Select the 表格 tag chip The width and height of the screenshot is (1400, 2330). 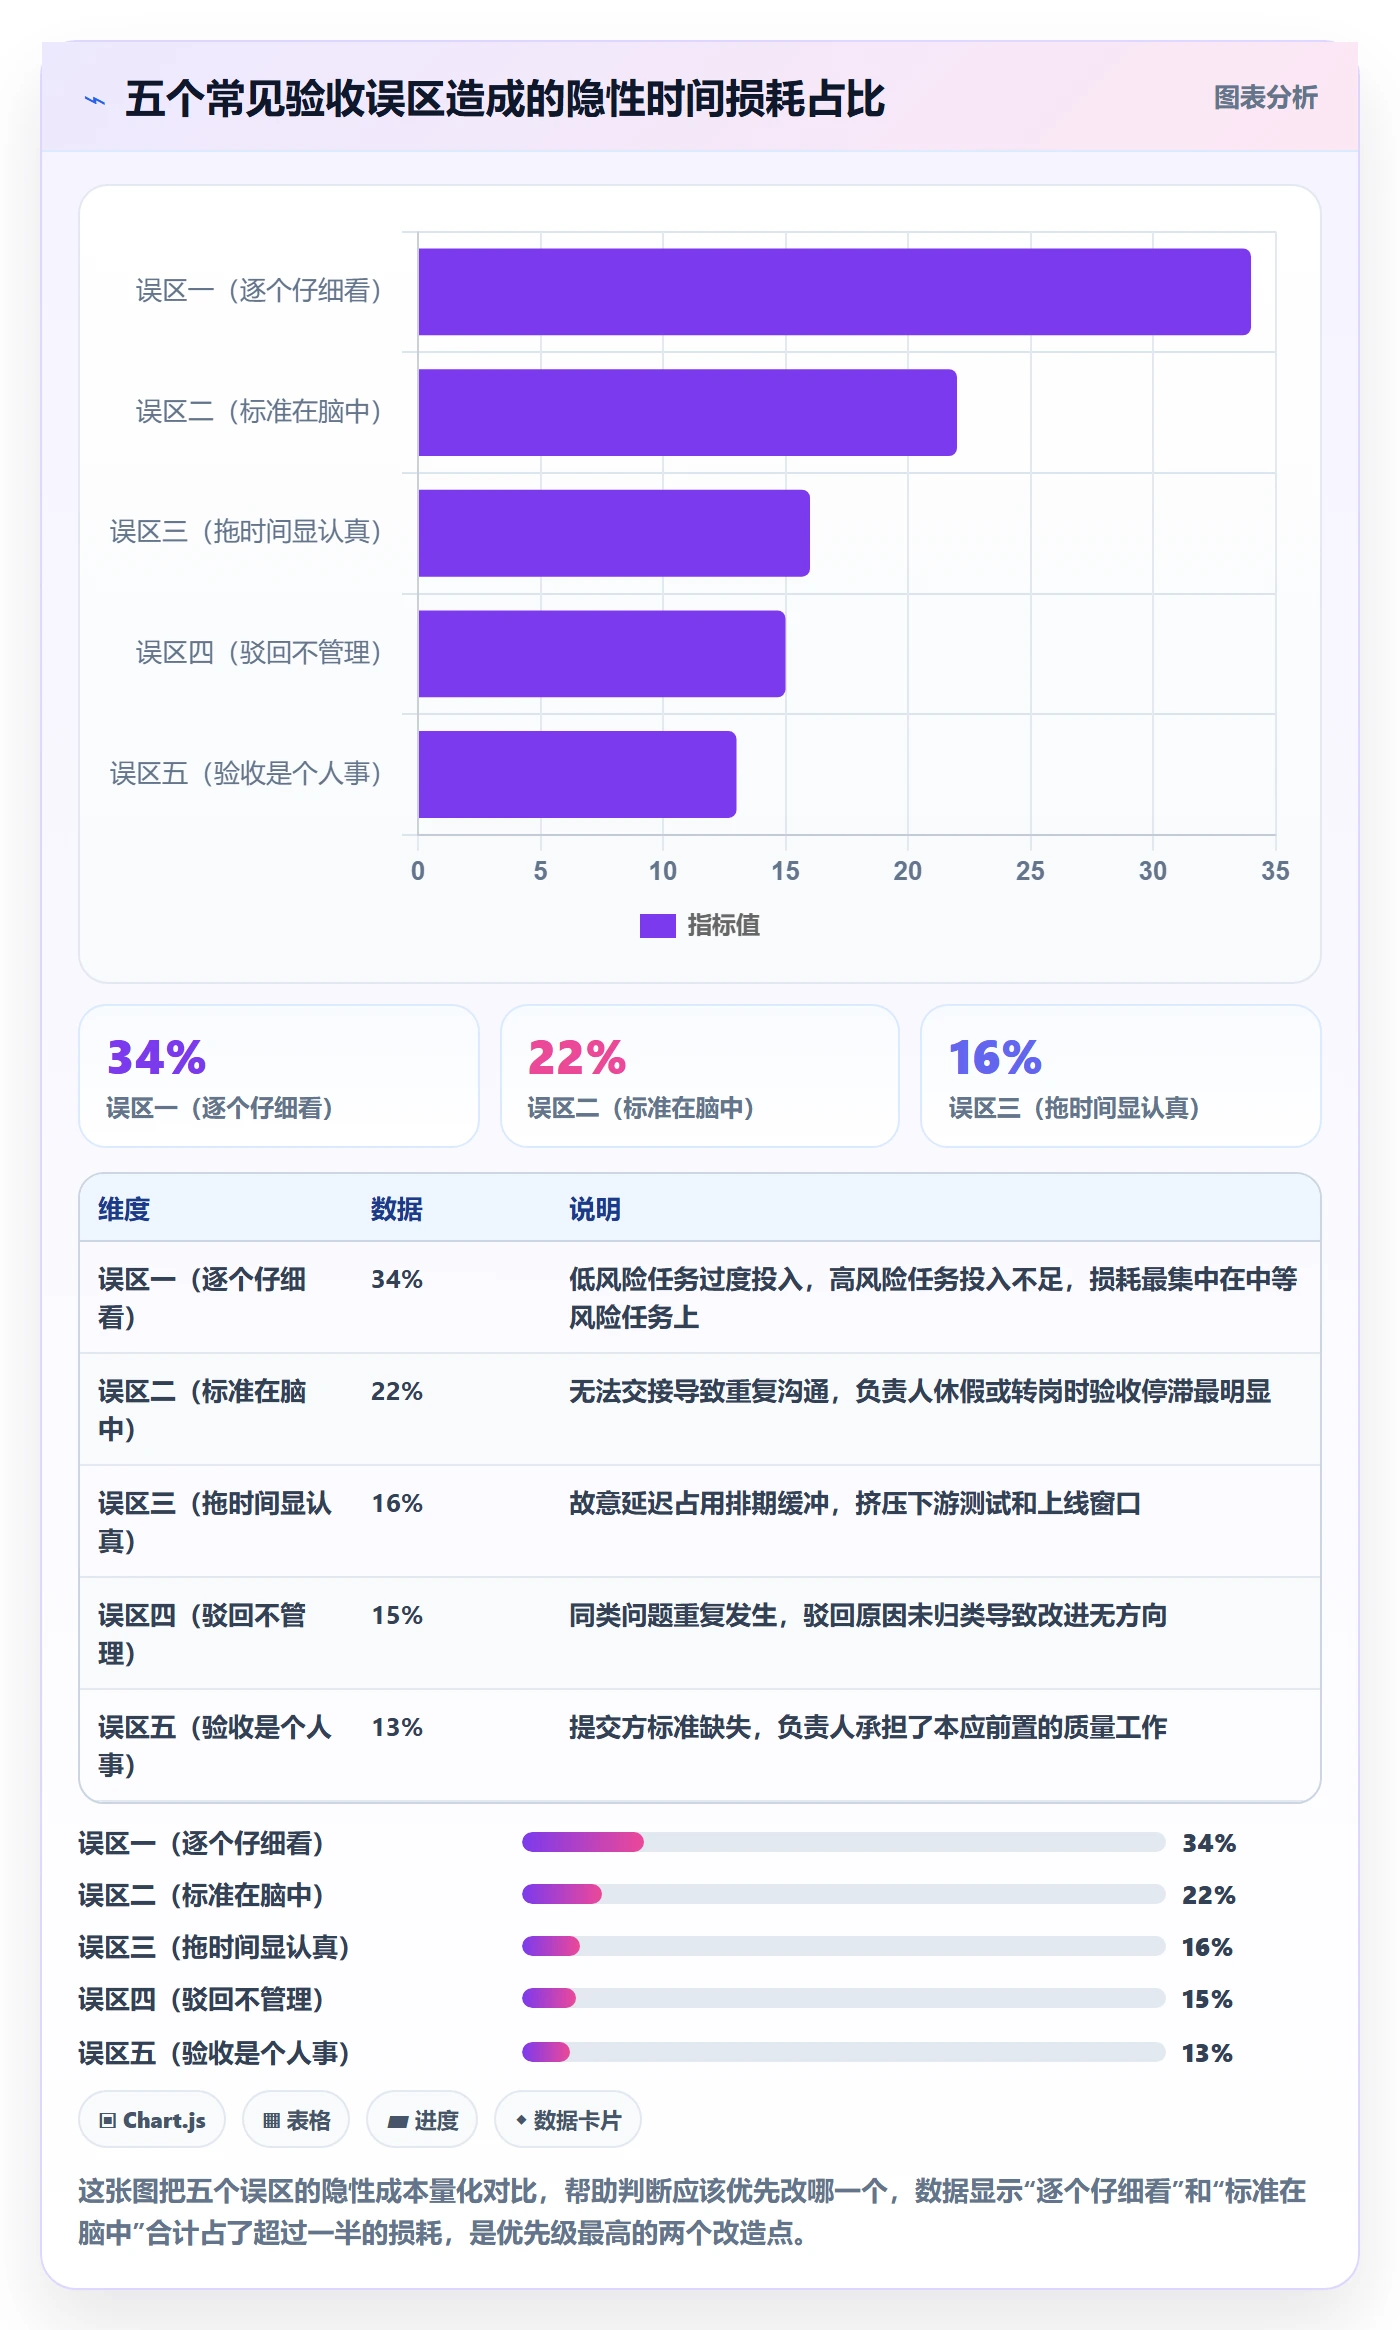(x=296, y=2120)
